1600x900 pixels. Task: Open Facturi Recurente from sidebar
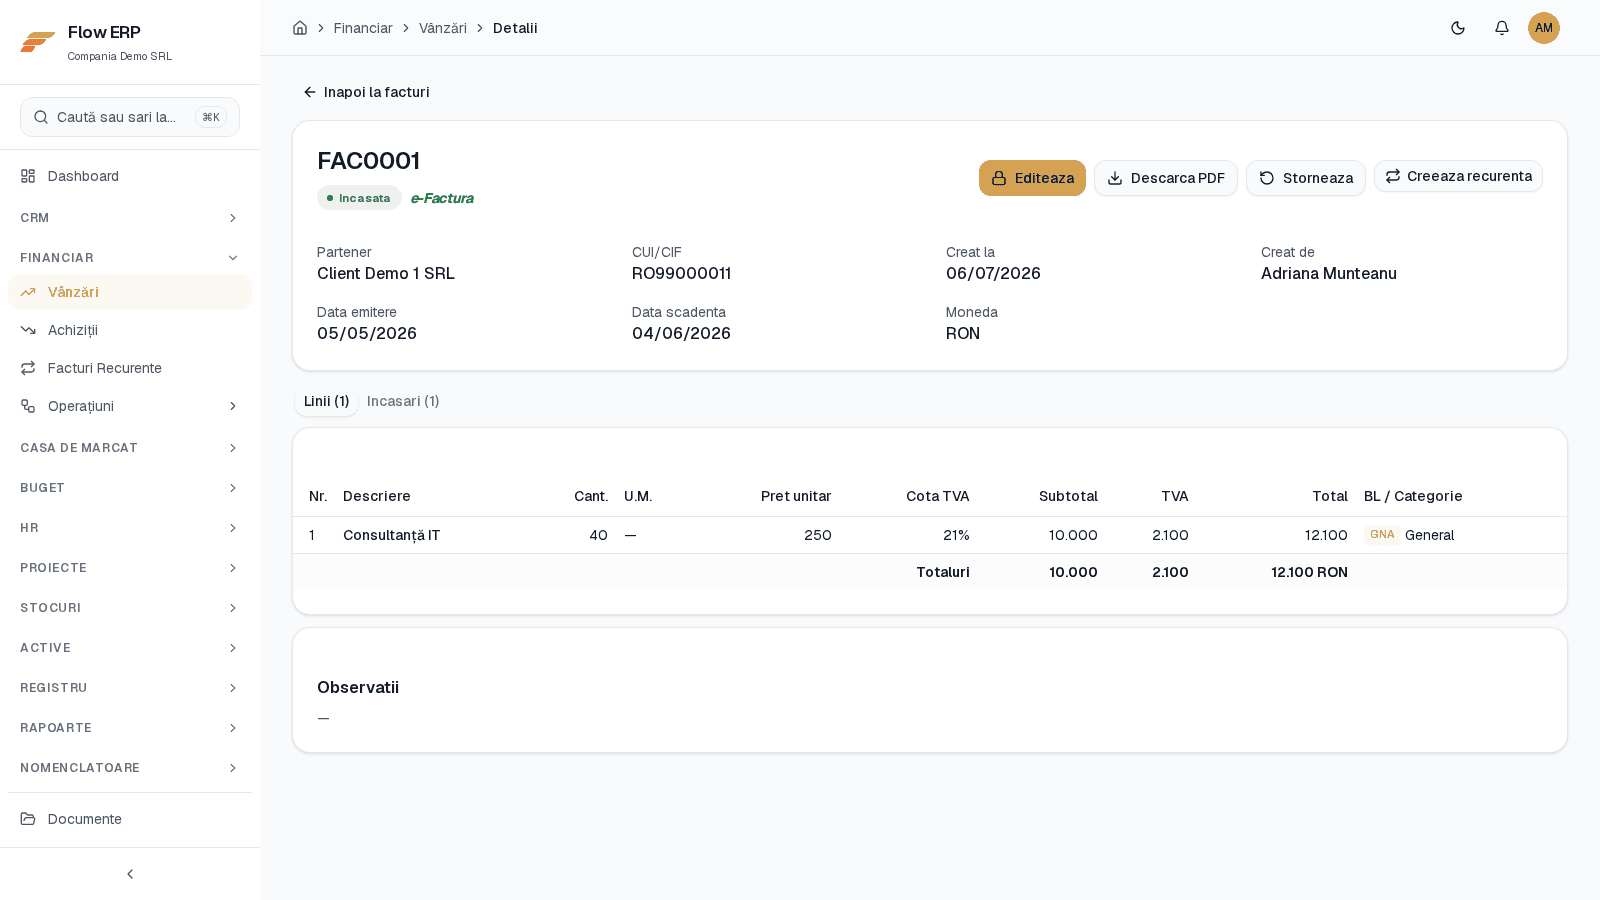[130, 368]
